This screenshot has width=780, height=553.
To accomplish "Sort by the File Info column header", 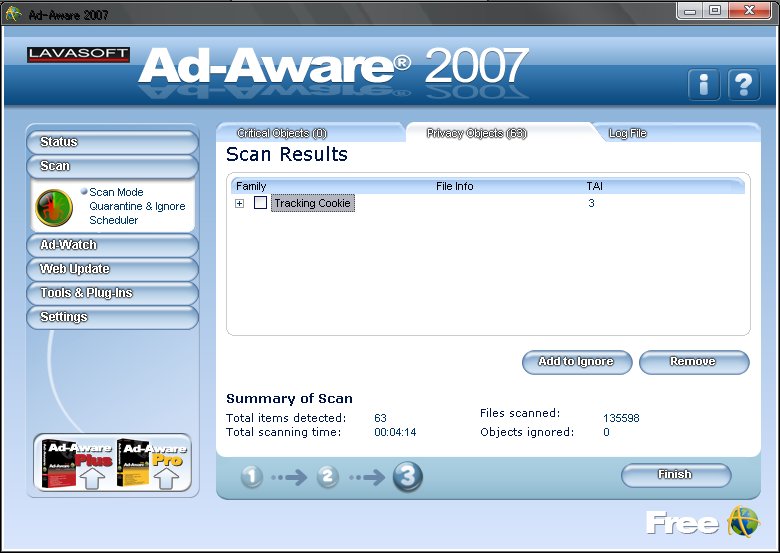I will tap(455, 186).
